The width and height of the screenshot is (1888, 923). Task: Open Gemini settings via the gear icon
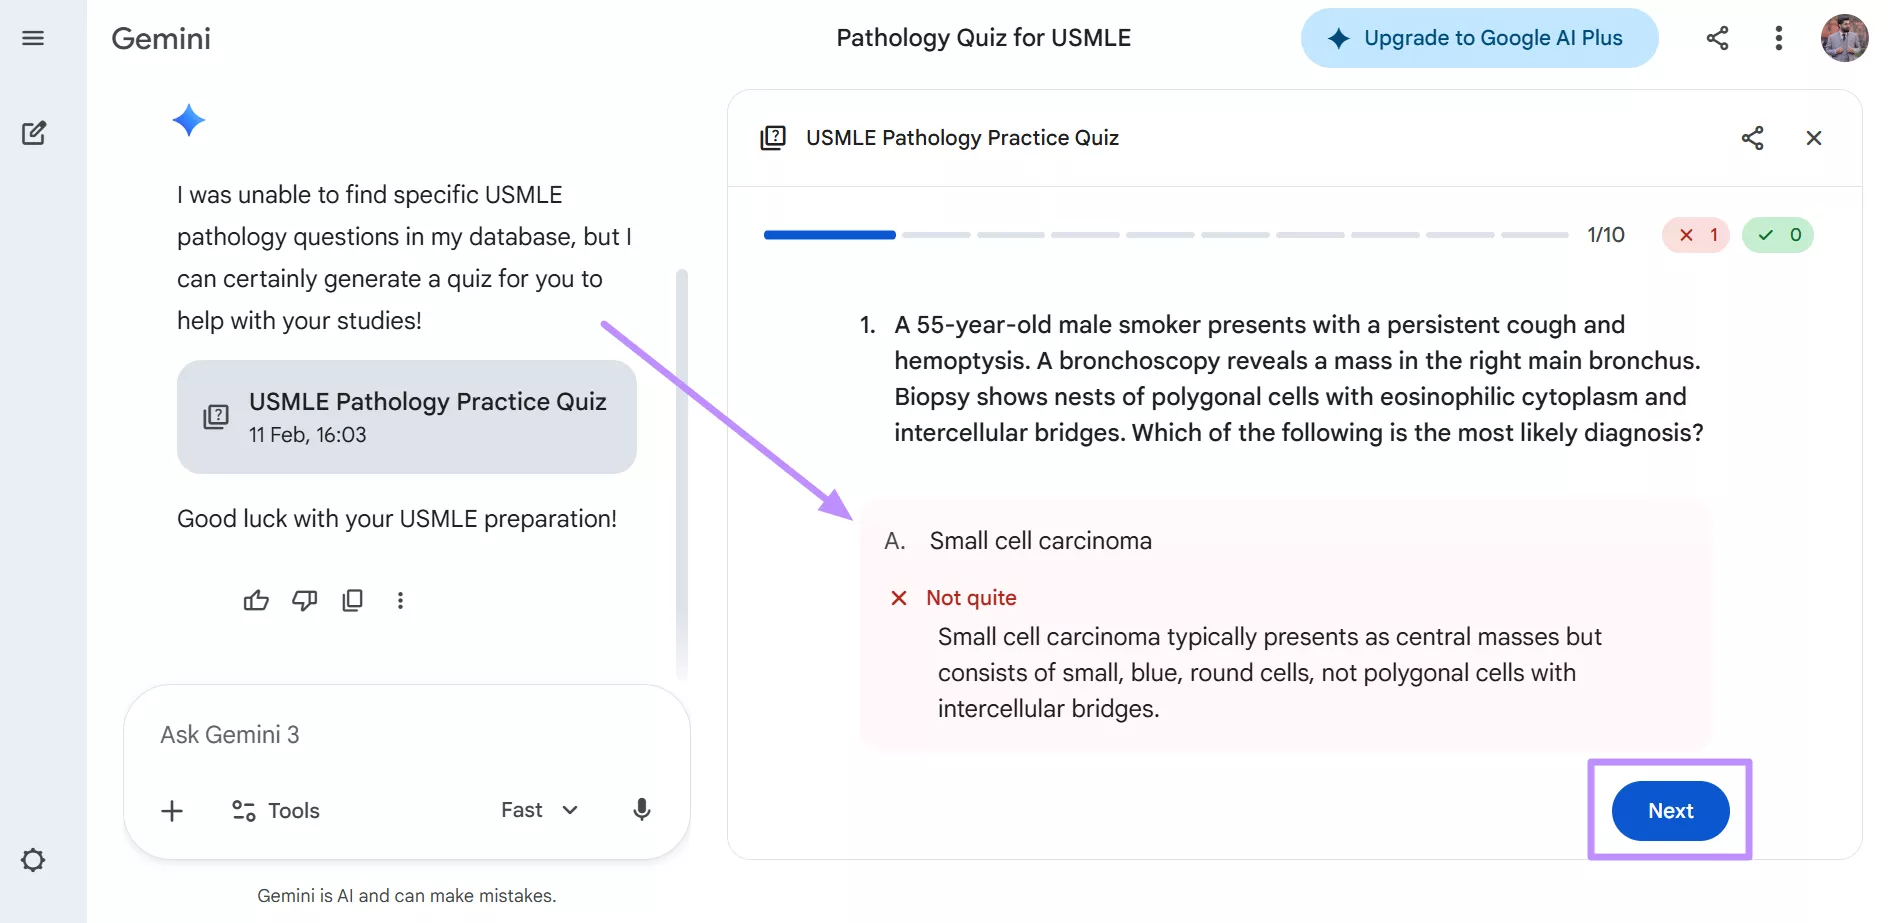pos(34,860)
